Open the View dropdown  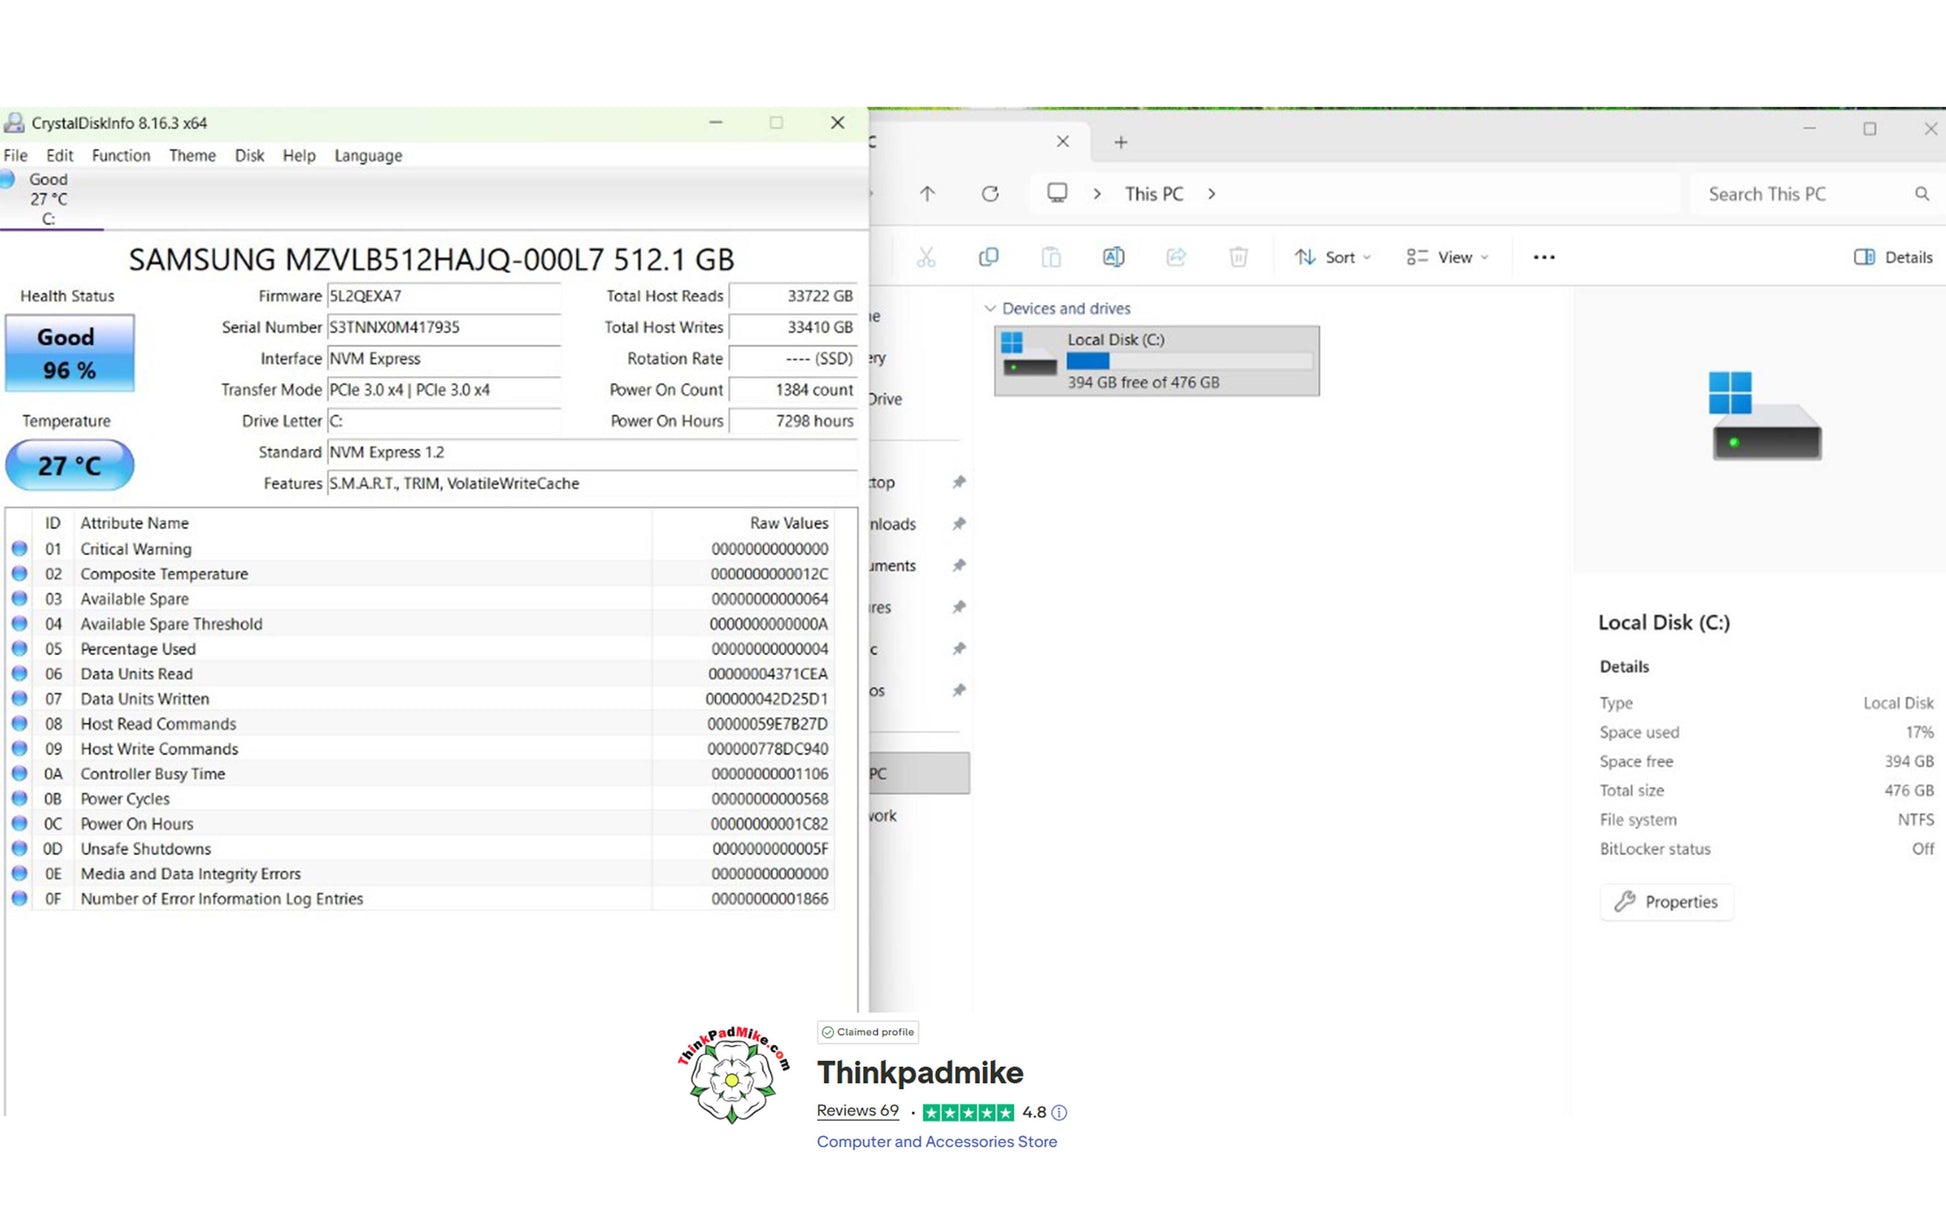(x=1447, y=257)
